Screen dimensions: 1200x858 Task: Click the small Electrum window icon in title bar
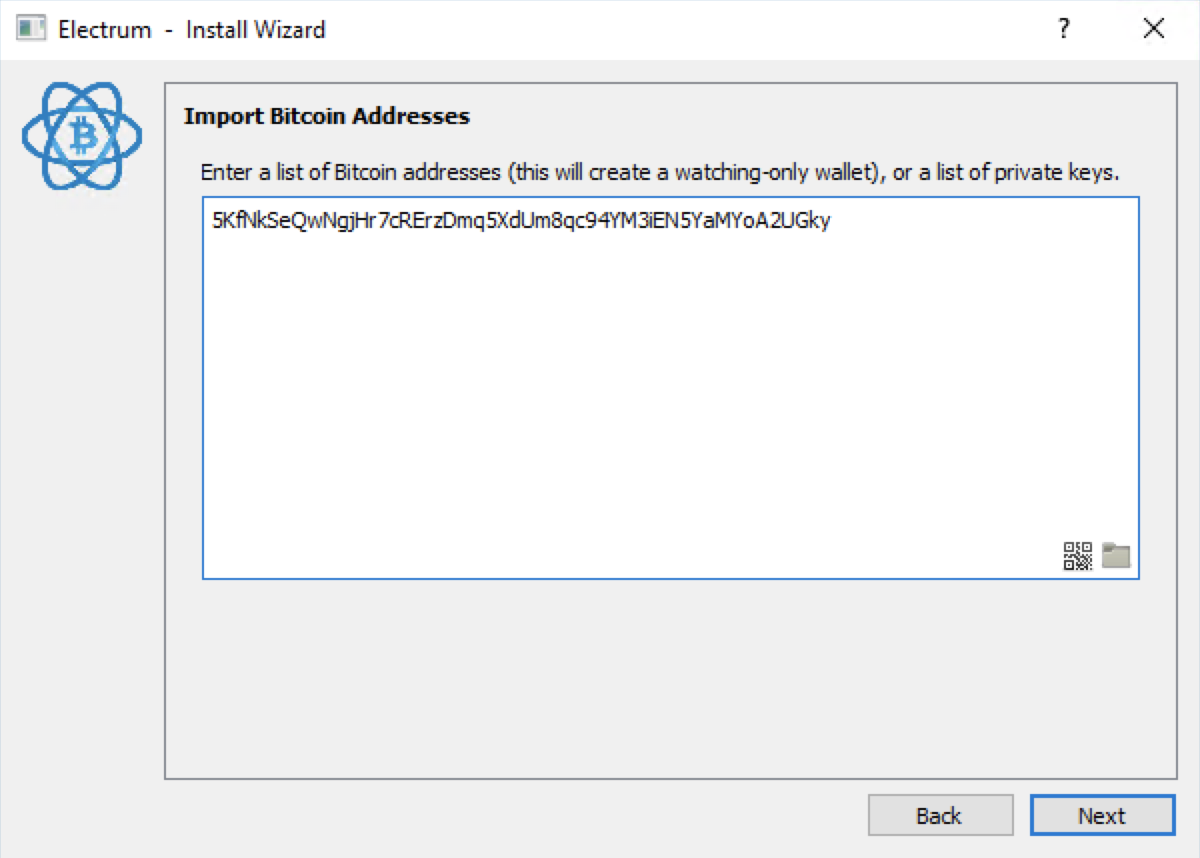pyautogui.click(x=32, y=29)
